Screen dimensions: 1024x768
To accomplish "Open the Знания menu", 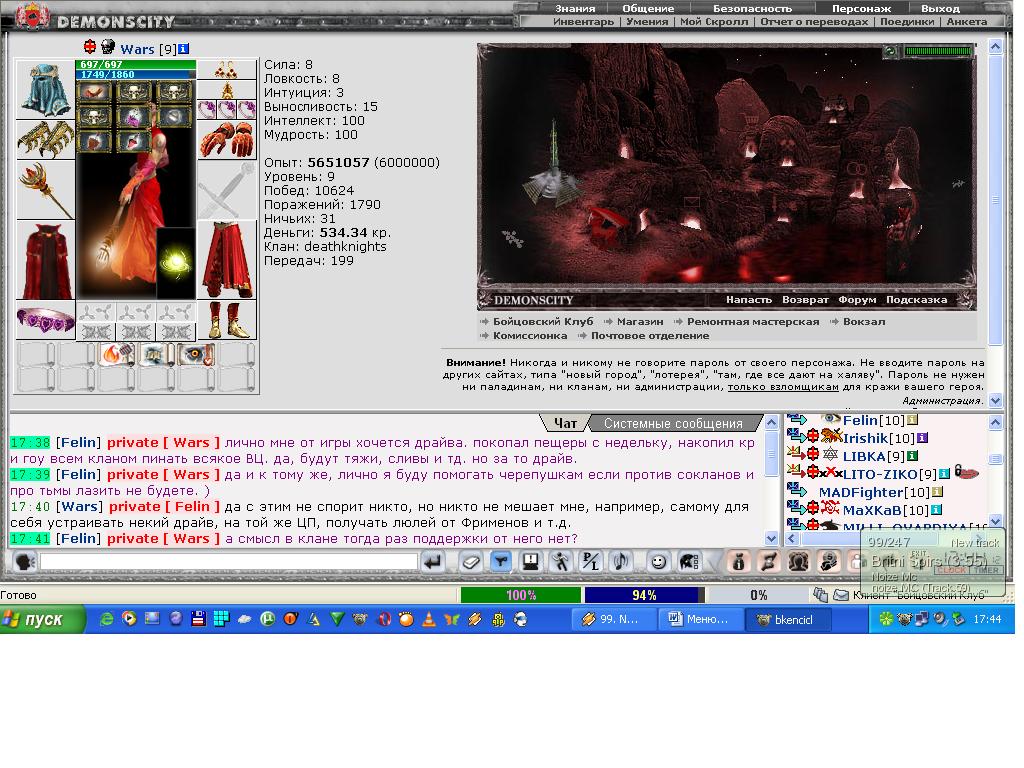I will pyautogui.click(x=575, y=8).
